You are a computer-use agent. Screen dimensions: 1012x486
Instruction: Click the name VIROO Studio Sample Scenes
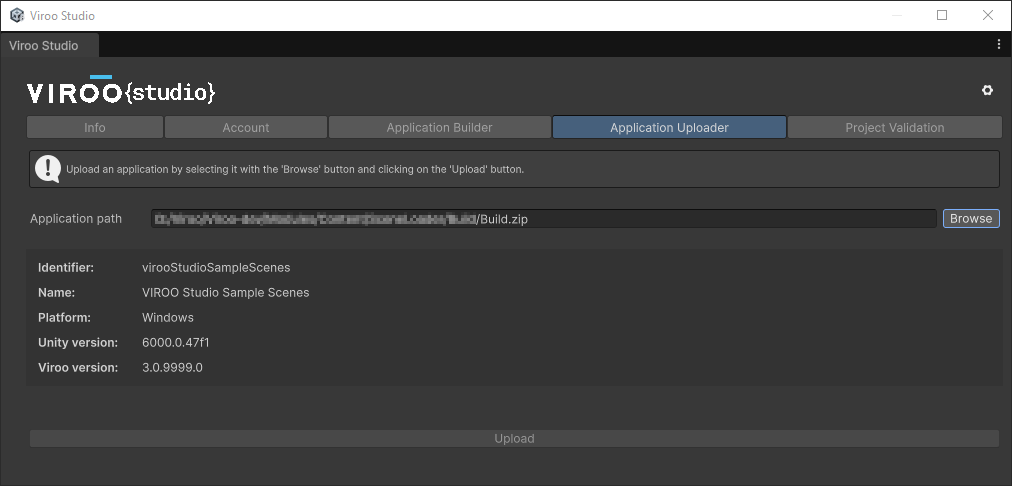(x=225, y=292)
